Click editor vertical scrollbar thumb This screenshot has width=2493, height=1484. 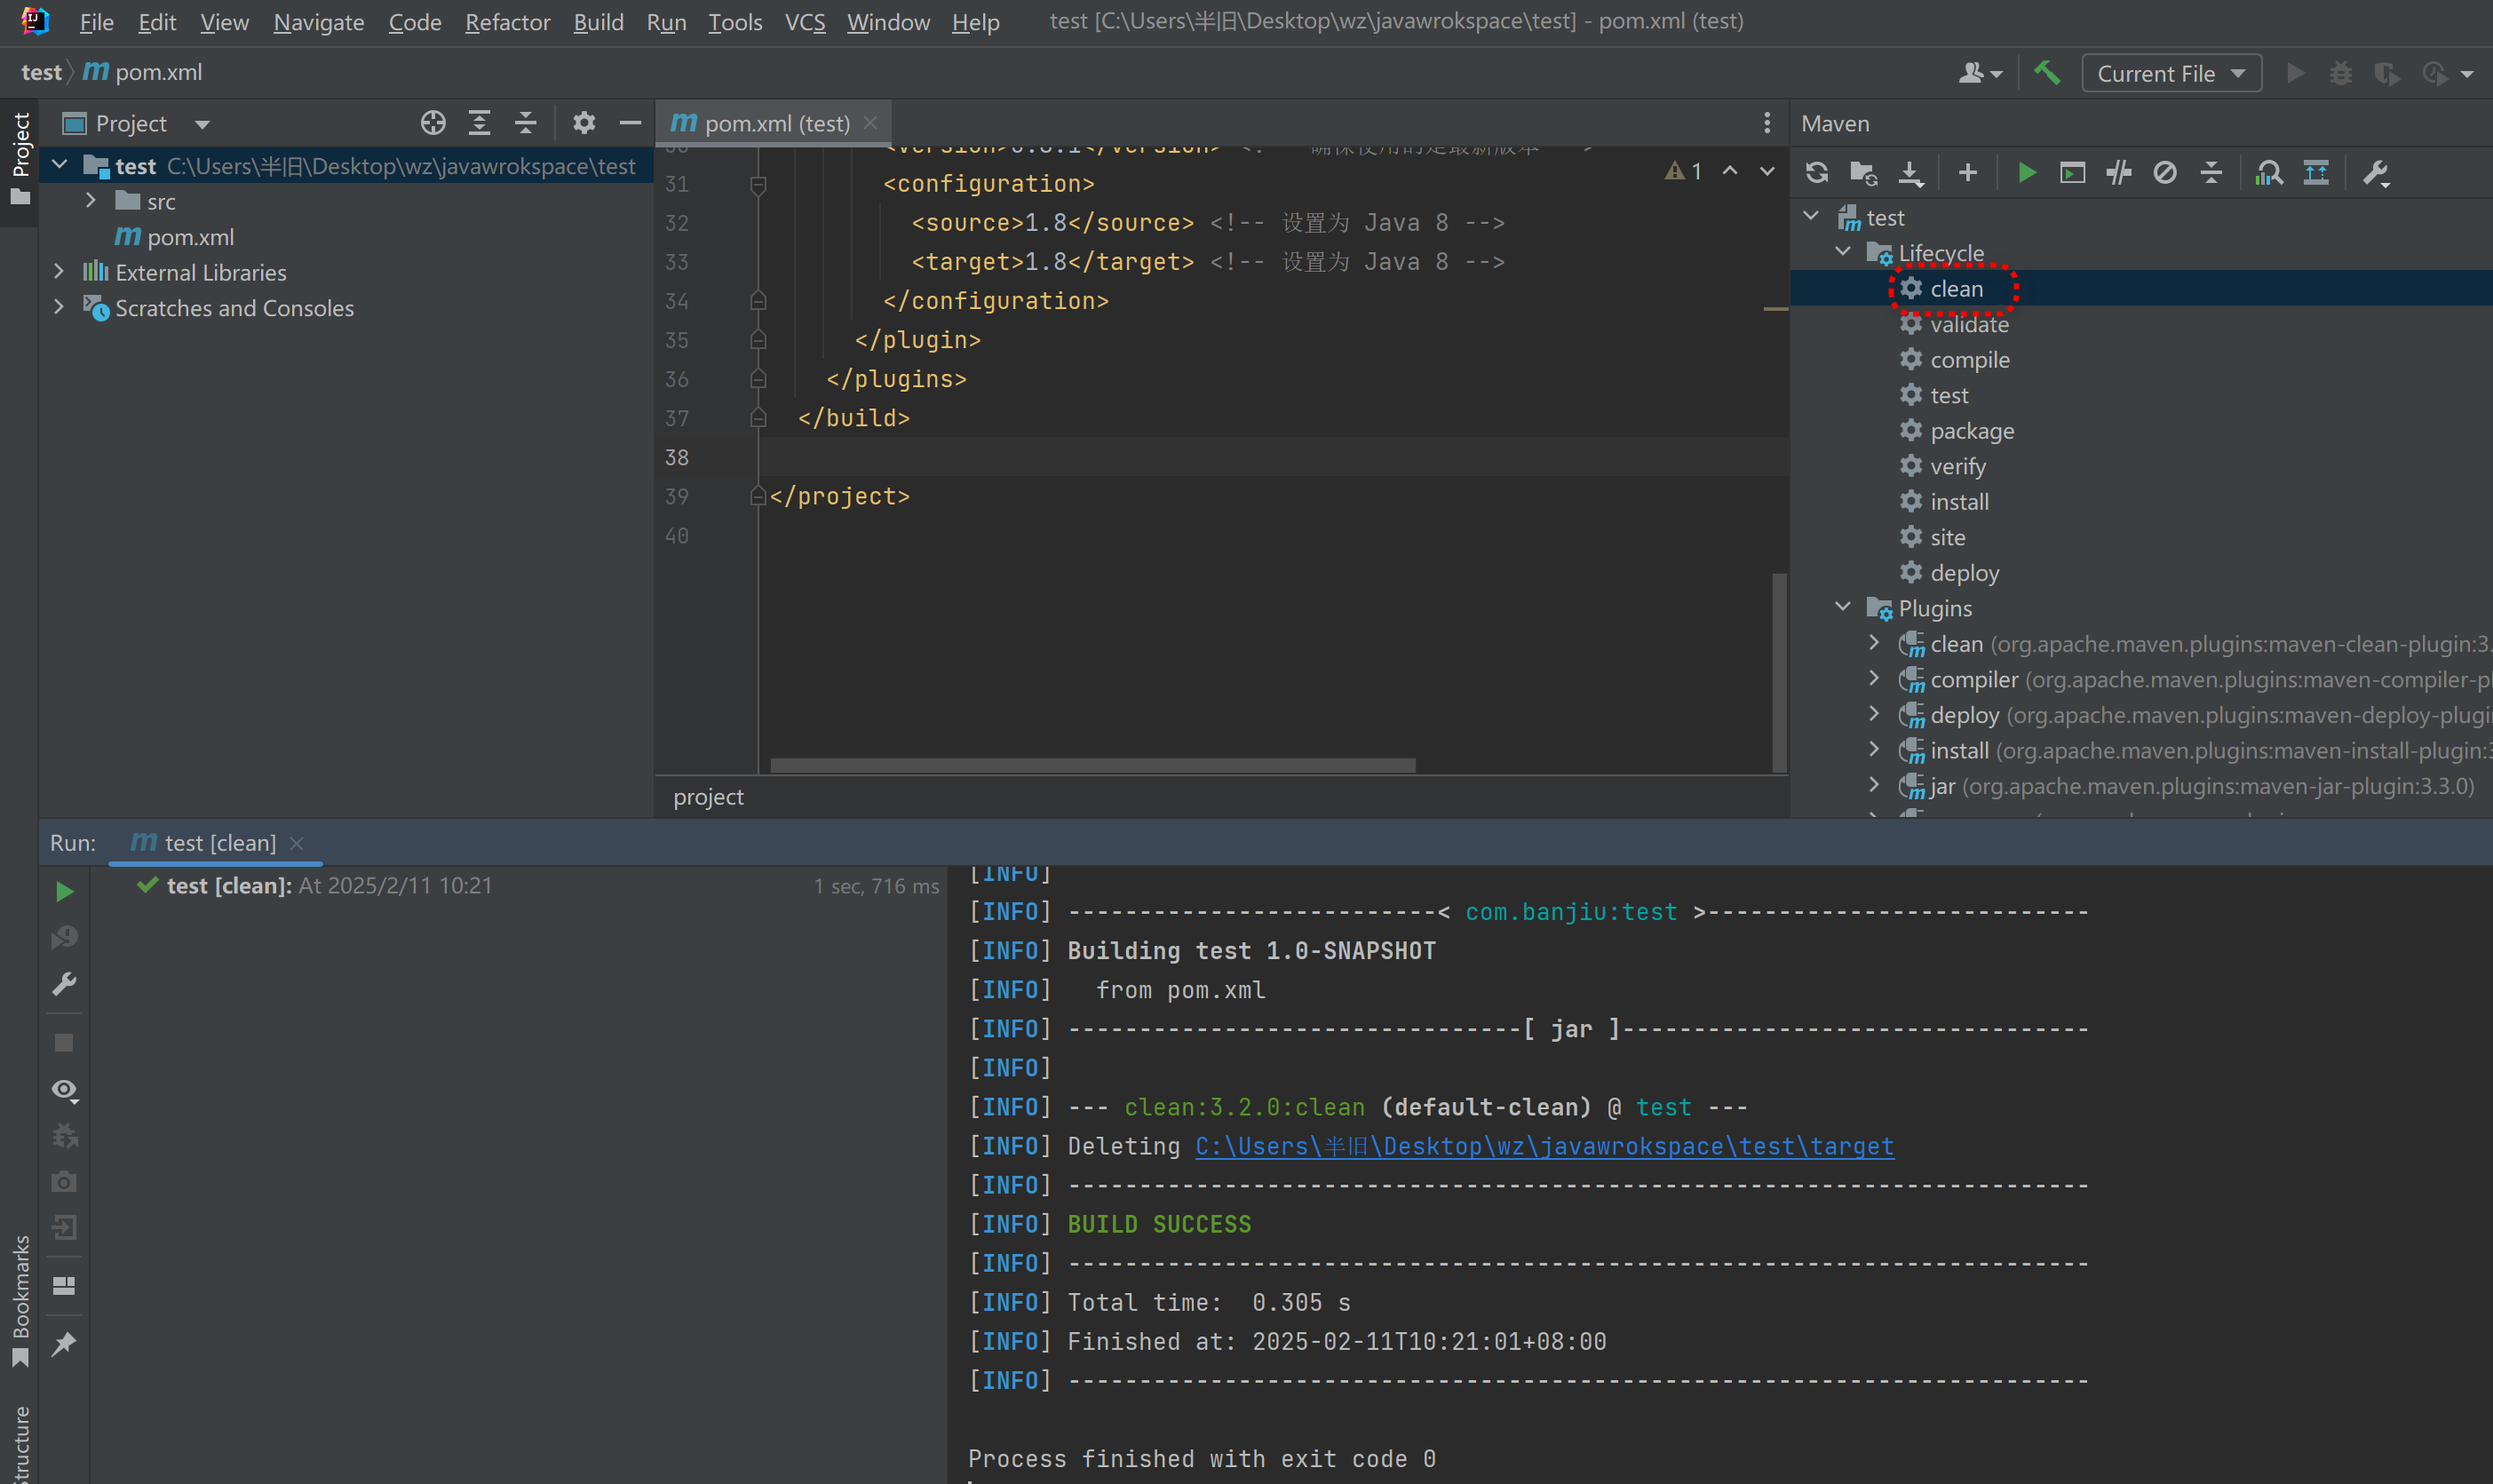(1779, 672)
